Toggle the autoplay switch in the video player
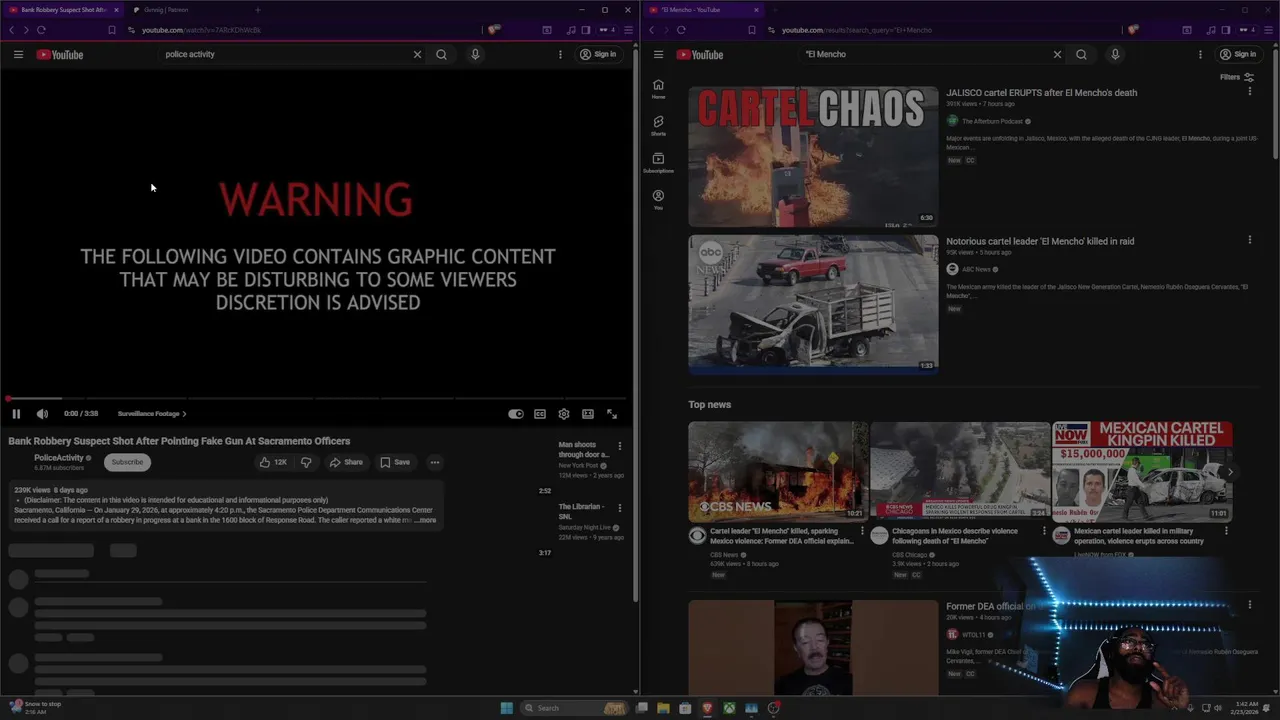 [x=515, y=414]
